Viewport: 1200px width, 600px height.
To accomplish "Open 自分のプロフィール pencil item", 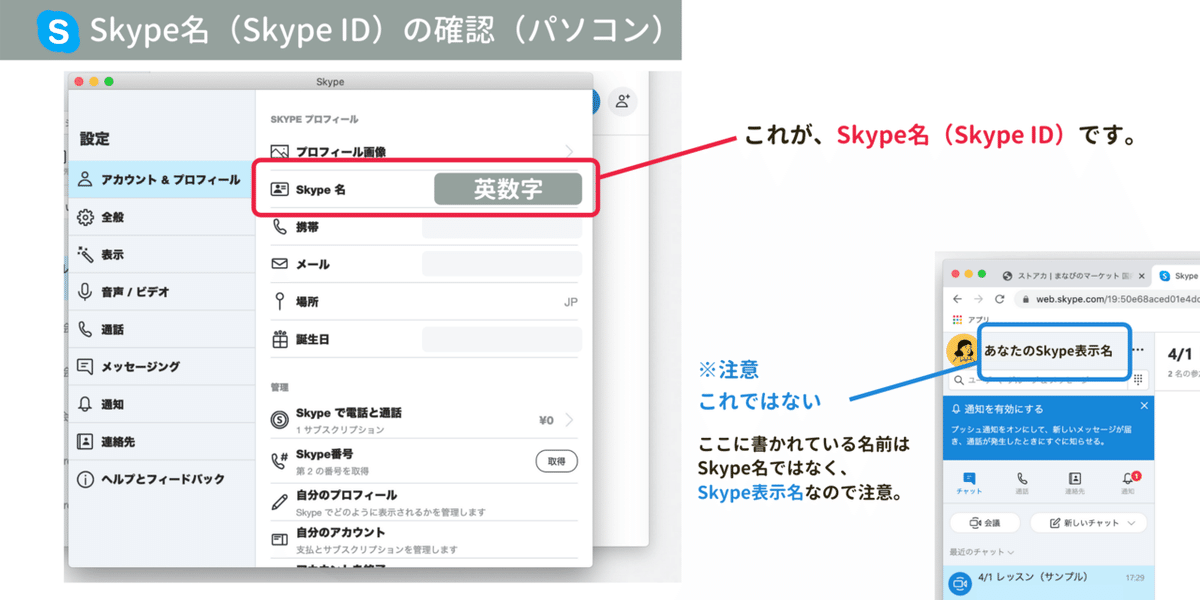I will tap(424, 502).
